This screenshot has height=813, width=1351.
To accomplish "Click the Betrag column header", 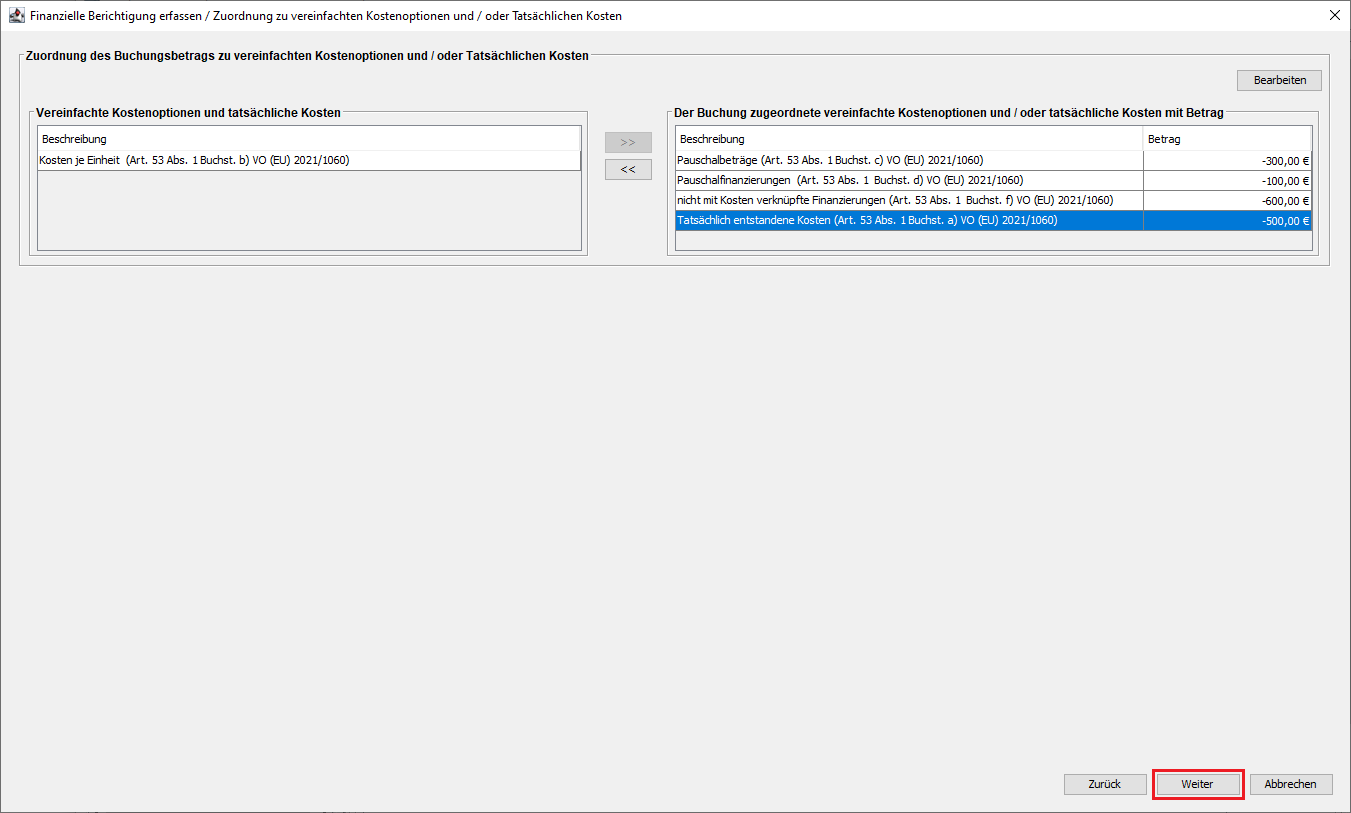I will tap(1226, 139).
